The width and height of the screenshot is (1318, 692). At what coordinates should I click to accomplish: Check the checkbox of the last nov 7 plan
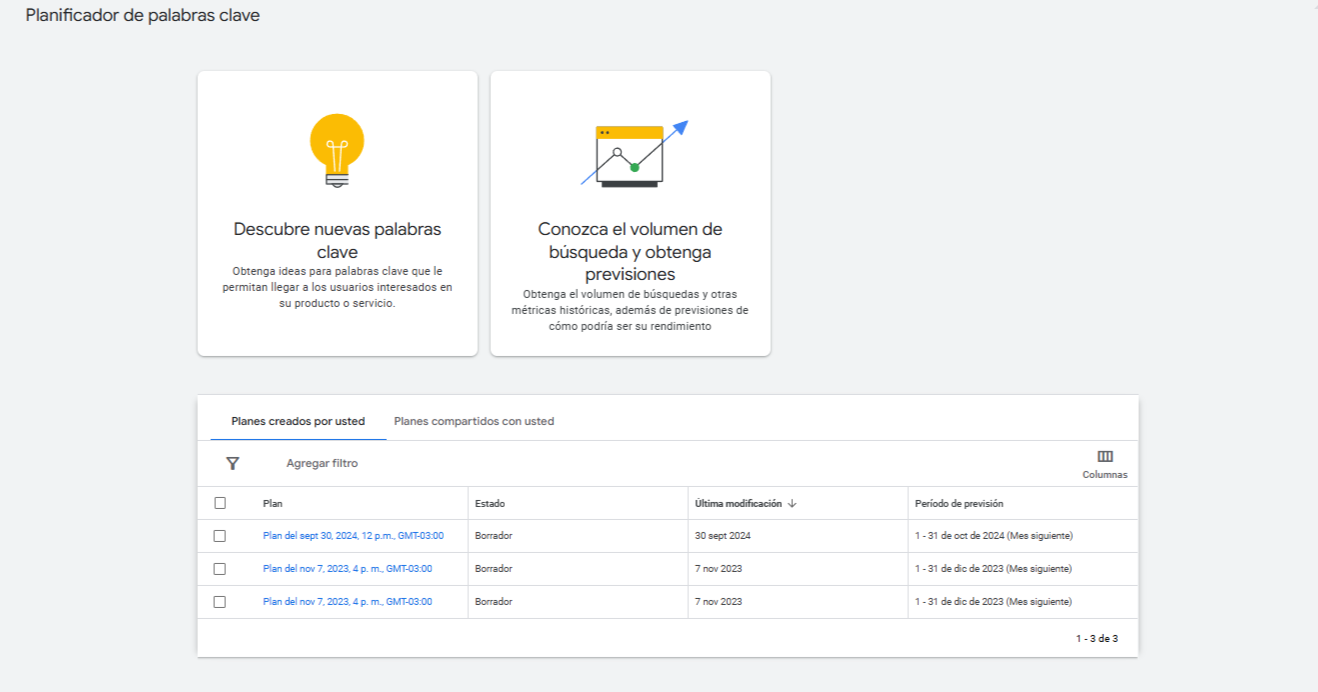click(x=222, y=602)
